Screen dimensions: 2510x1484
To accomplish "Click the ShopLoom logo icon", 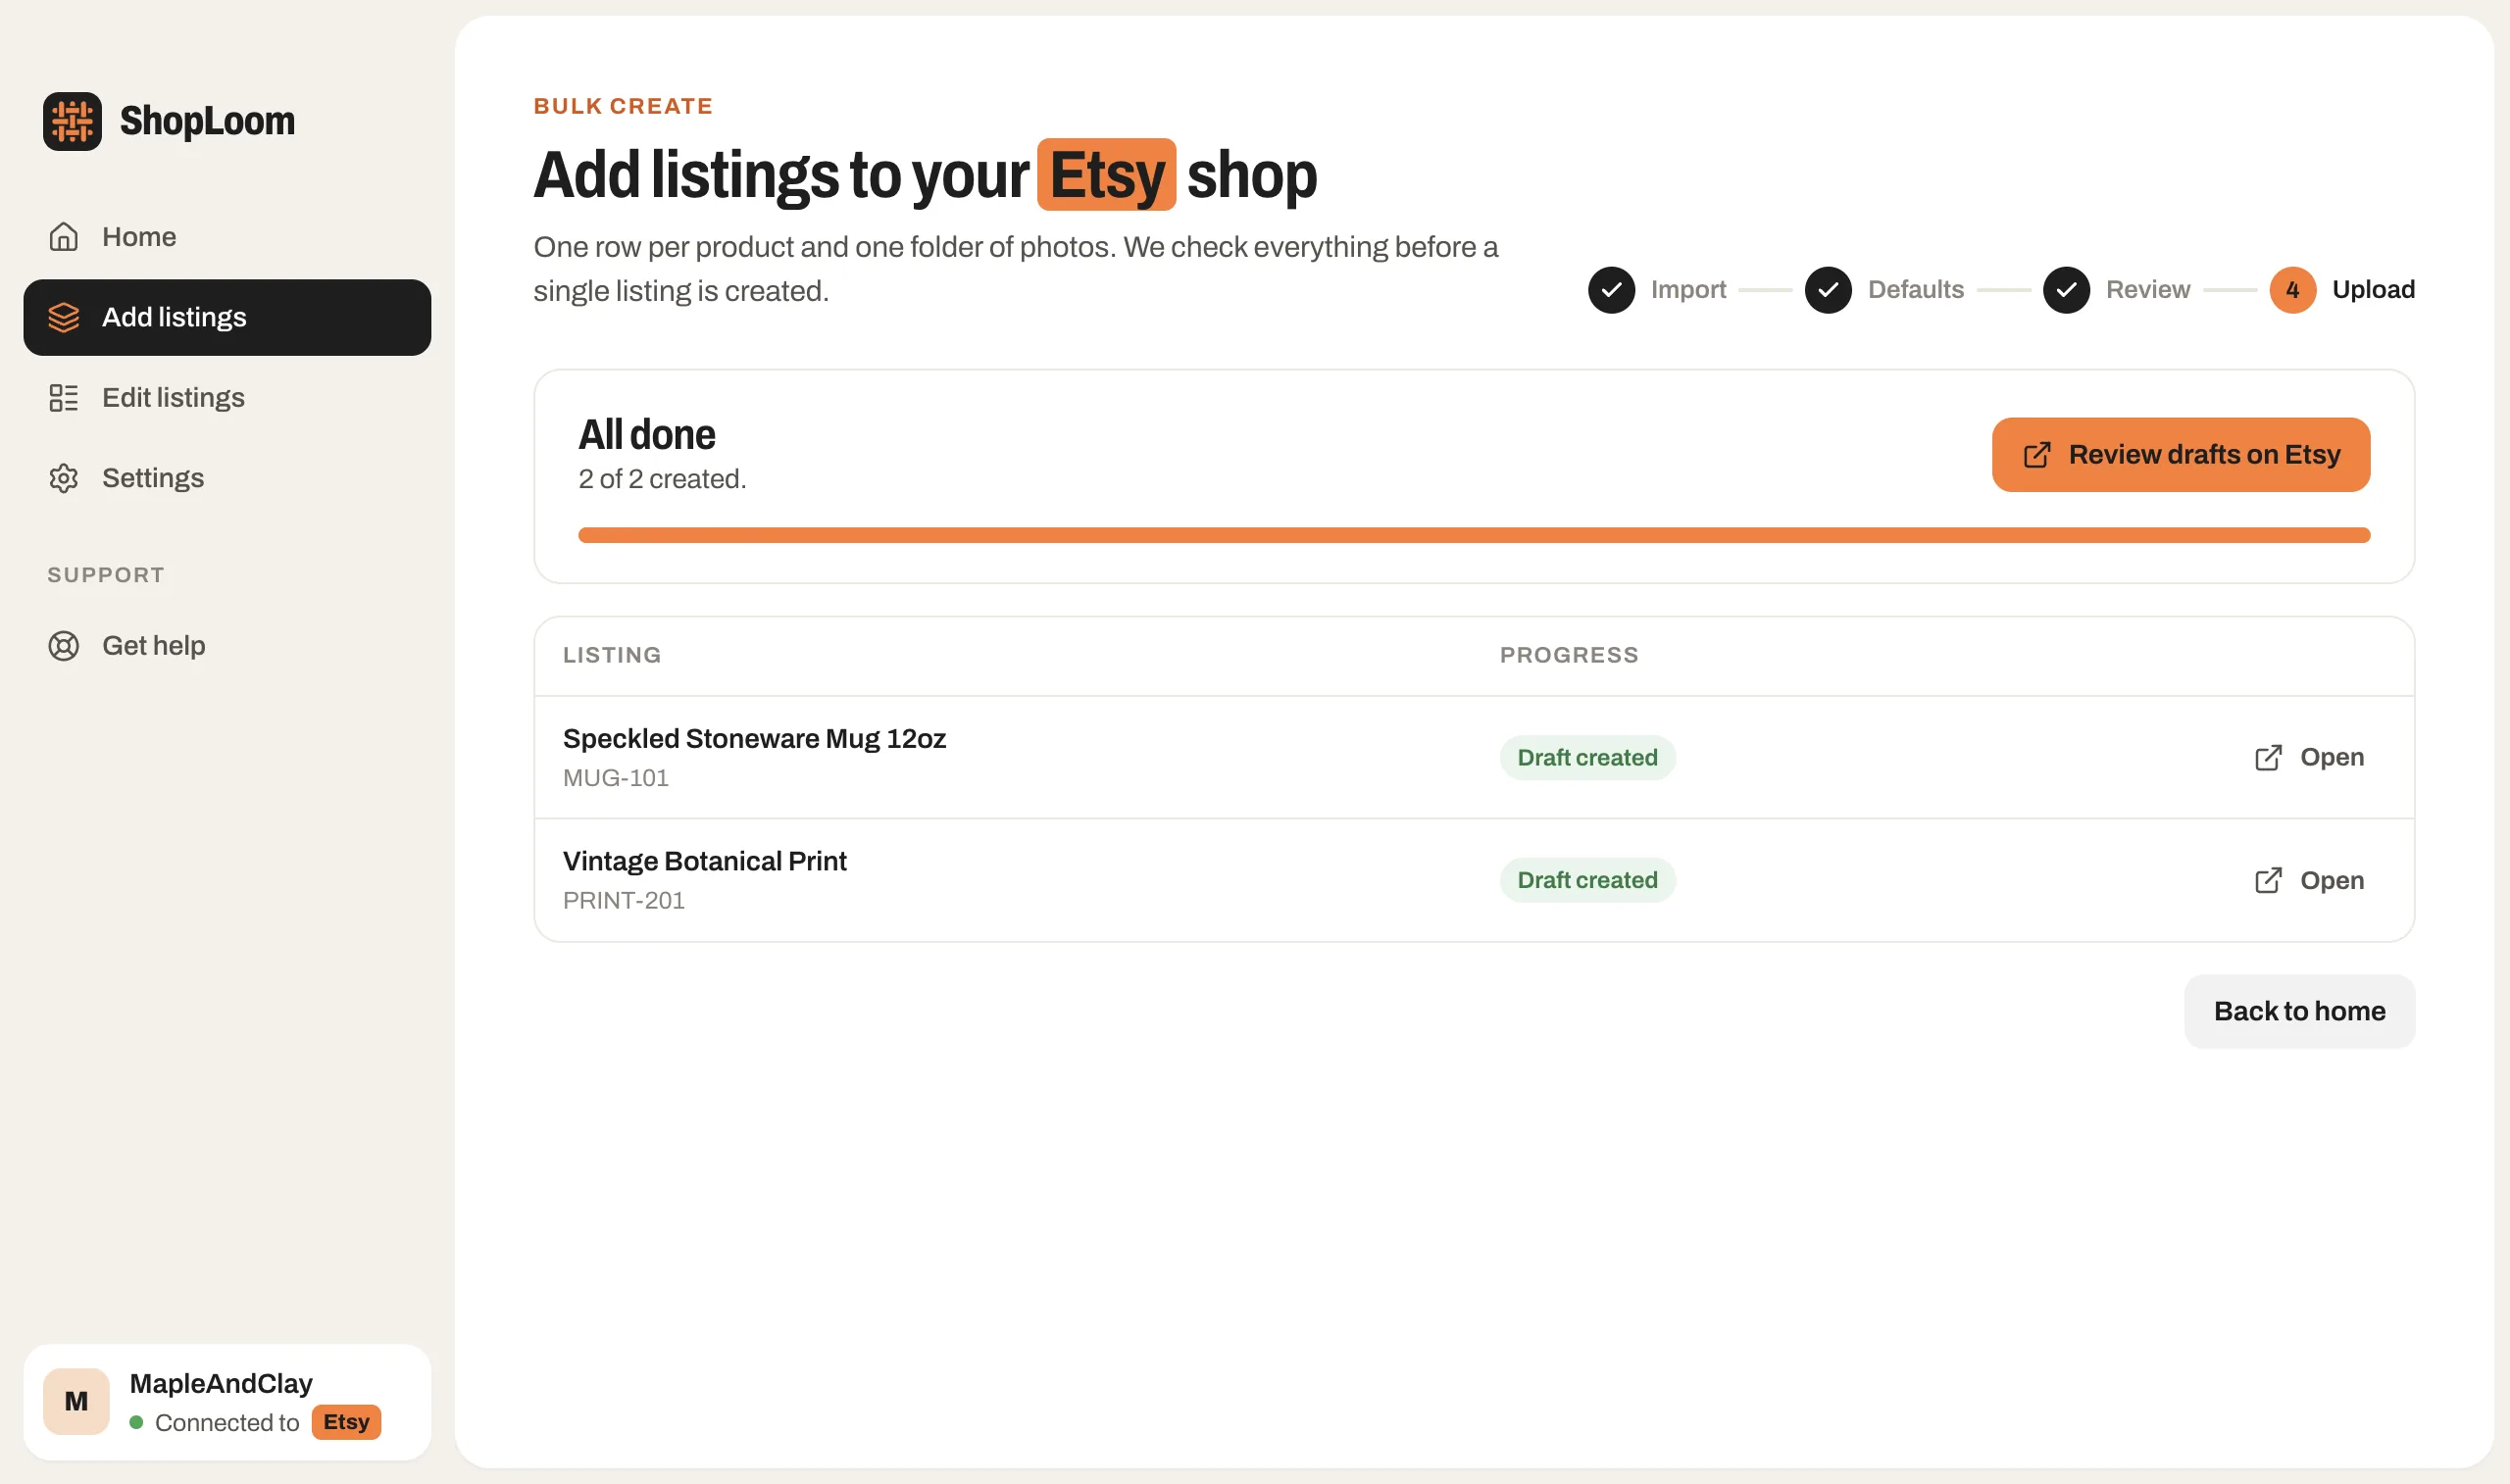I will click(x=72, y=121).
